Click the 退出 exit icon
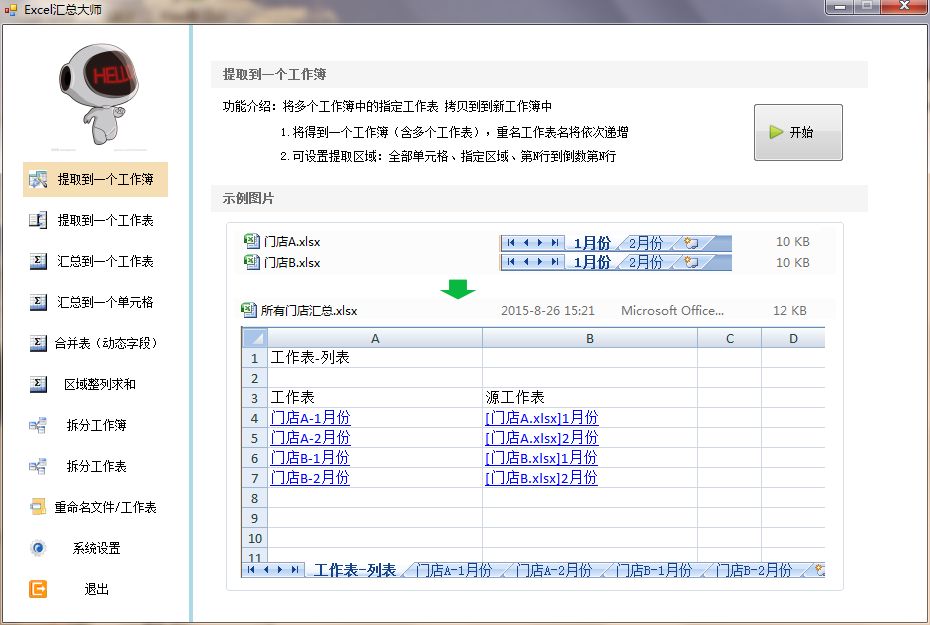 (x=37, y=589)
